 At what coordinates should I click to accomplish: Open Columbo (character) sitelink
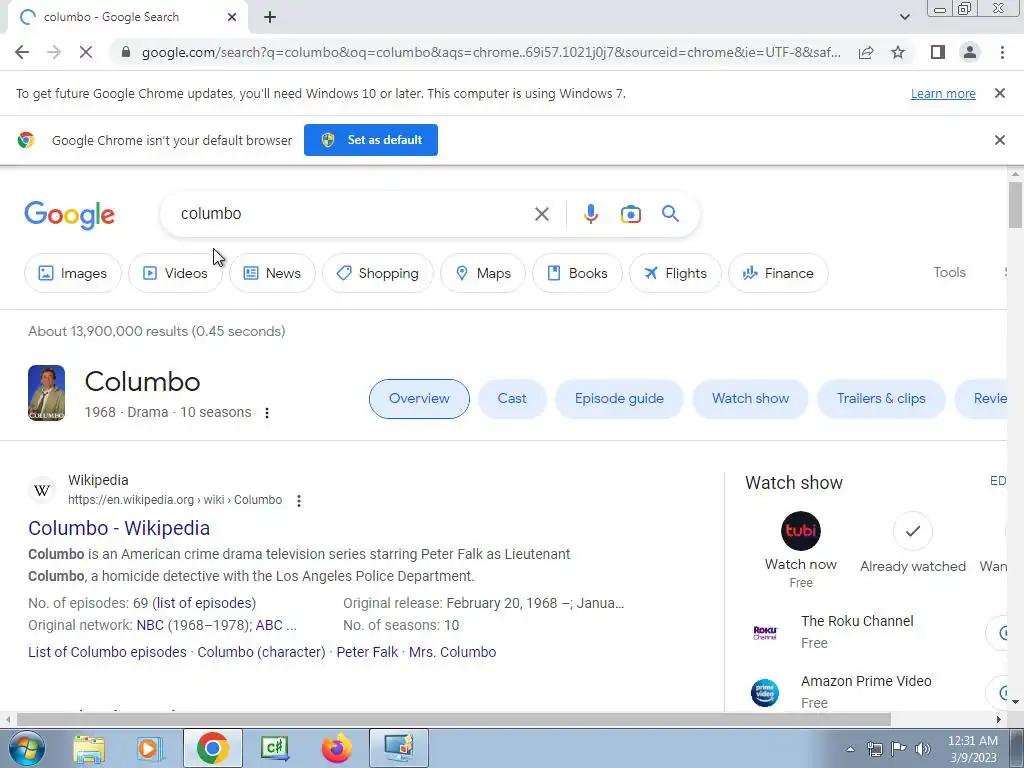click(261, 652)
